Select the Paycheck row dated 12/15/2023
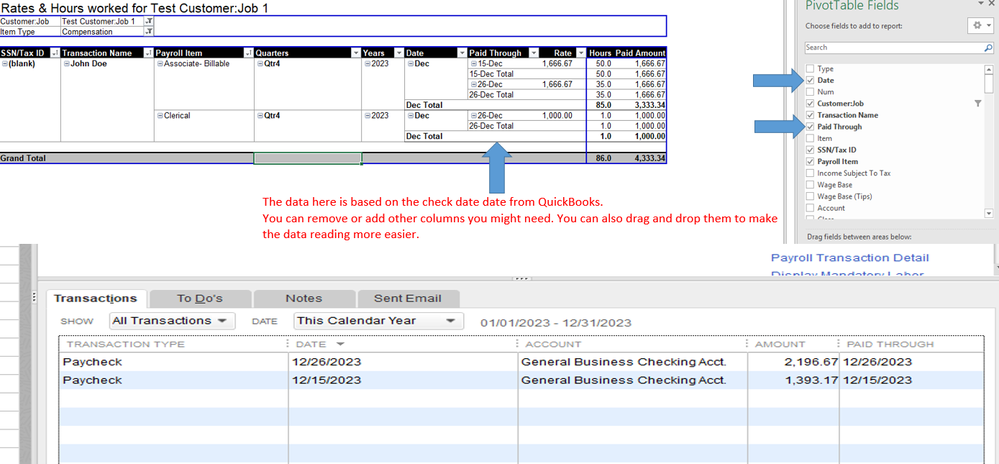The width and height of the screenshot is (999, 464). [x=521, y=380]
